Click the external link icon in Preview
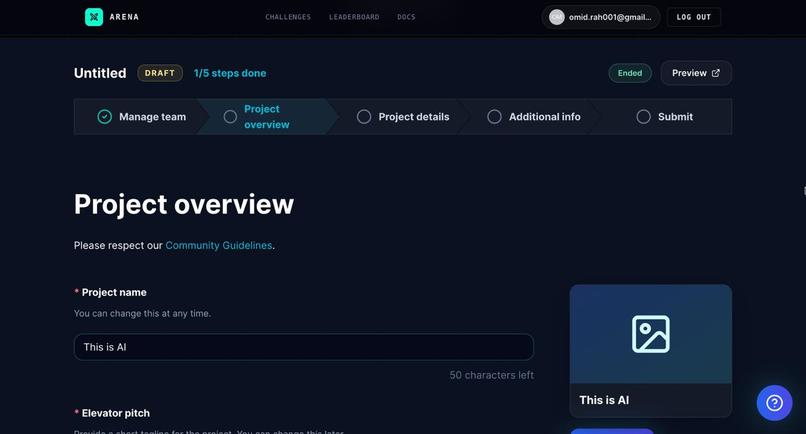Viewport: 806px width, 434px height. pyautogui.click(x=716, y=73)
